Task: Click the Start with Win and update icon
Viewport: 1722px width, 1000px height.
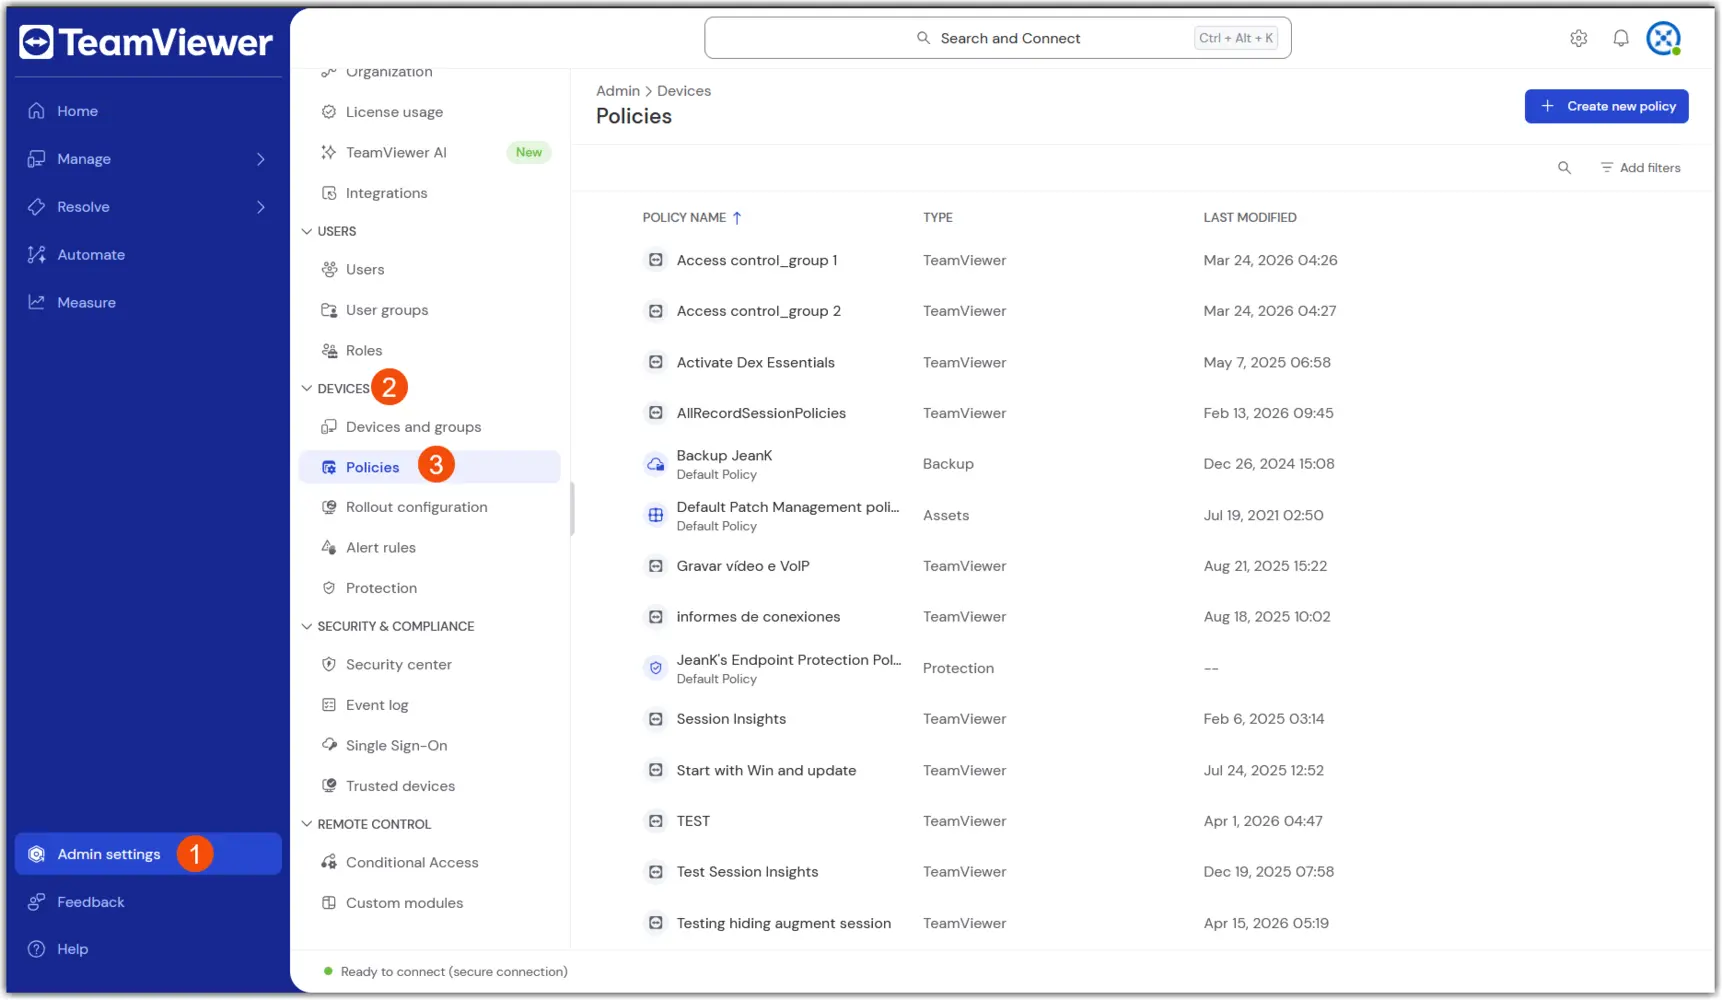Action: [x=655, y=770]
